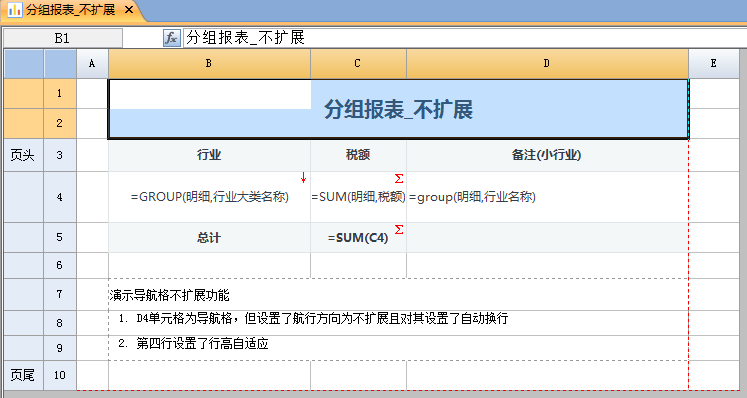Screen dimensions: 747x398
Task: Select the 备注(小行业) header cell
Action: click(x=547, y=155)
